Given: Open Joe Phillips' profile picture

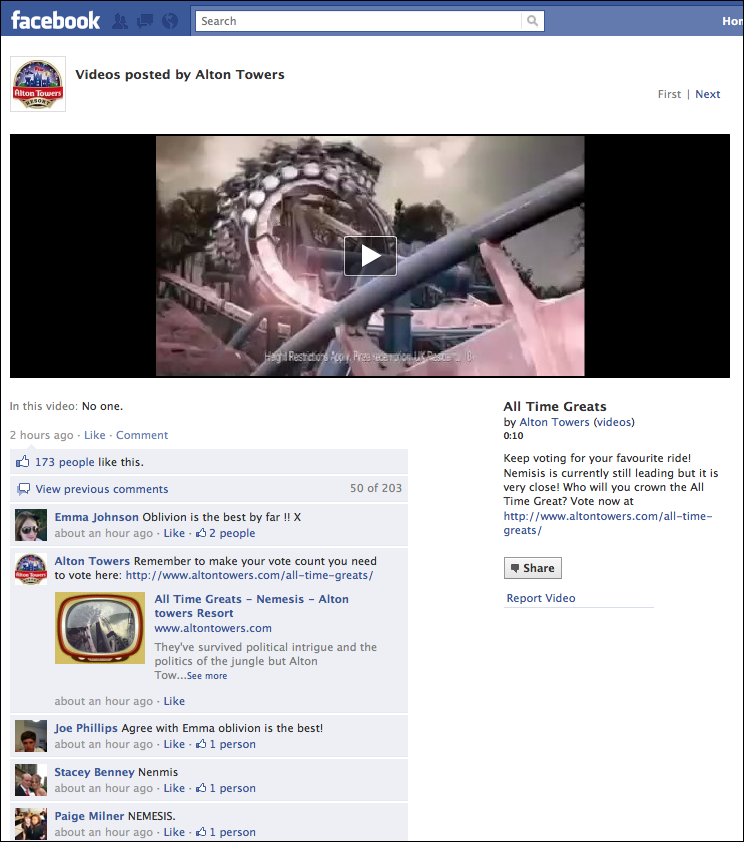Looking at the screenshot, I should point(31,736).
